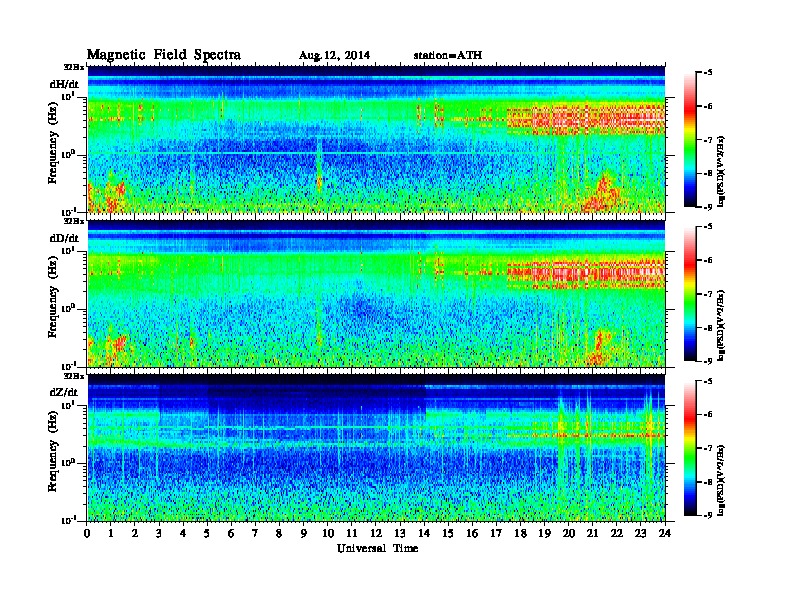The image size is (792, 612).
Task: Click hour label "16" on the Universal Time axis
Action: pos(472,534)
